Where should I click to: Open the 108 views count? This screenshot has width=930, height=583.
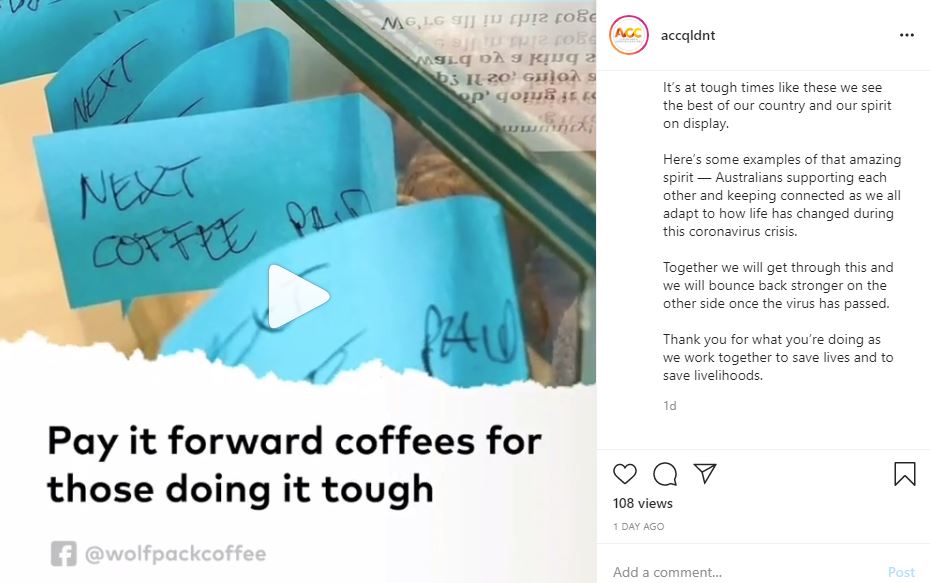[x=643, y=503]
